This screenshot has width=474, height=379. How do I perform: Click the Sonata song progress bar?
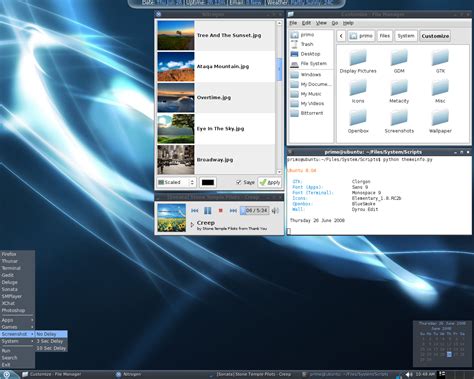pyautogui.click(x=254, y=210)
